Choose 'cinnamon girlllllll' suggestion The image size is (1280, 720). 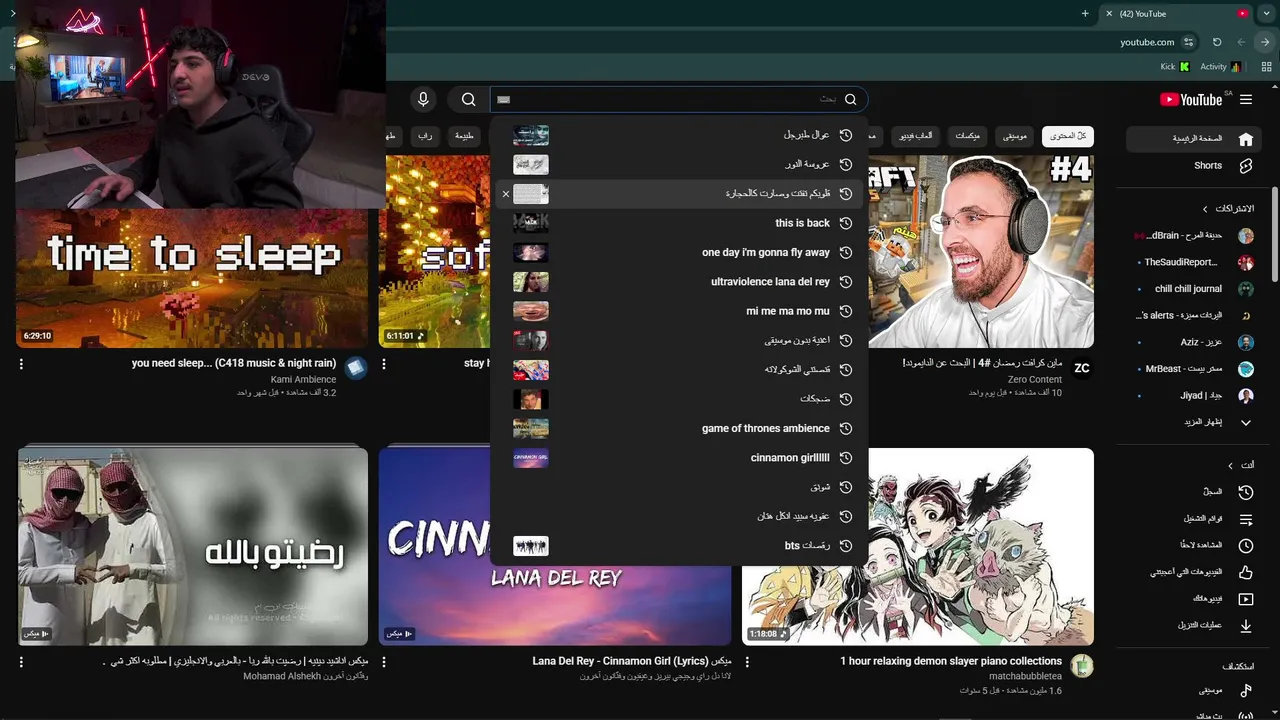[x=678, y=458]
